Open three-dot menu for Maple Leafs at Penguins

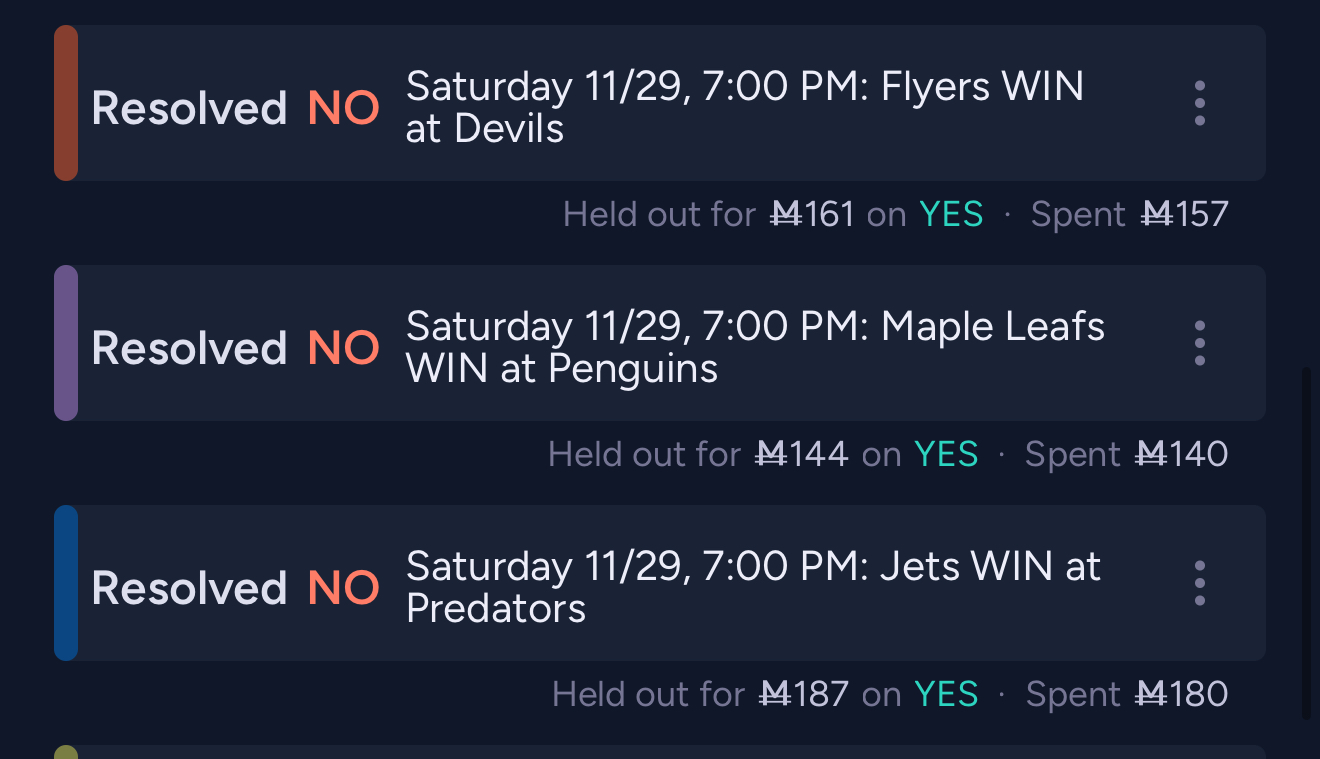click(1199, 343)
